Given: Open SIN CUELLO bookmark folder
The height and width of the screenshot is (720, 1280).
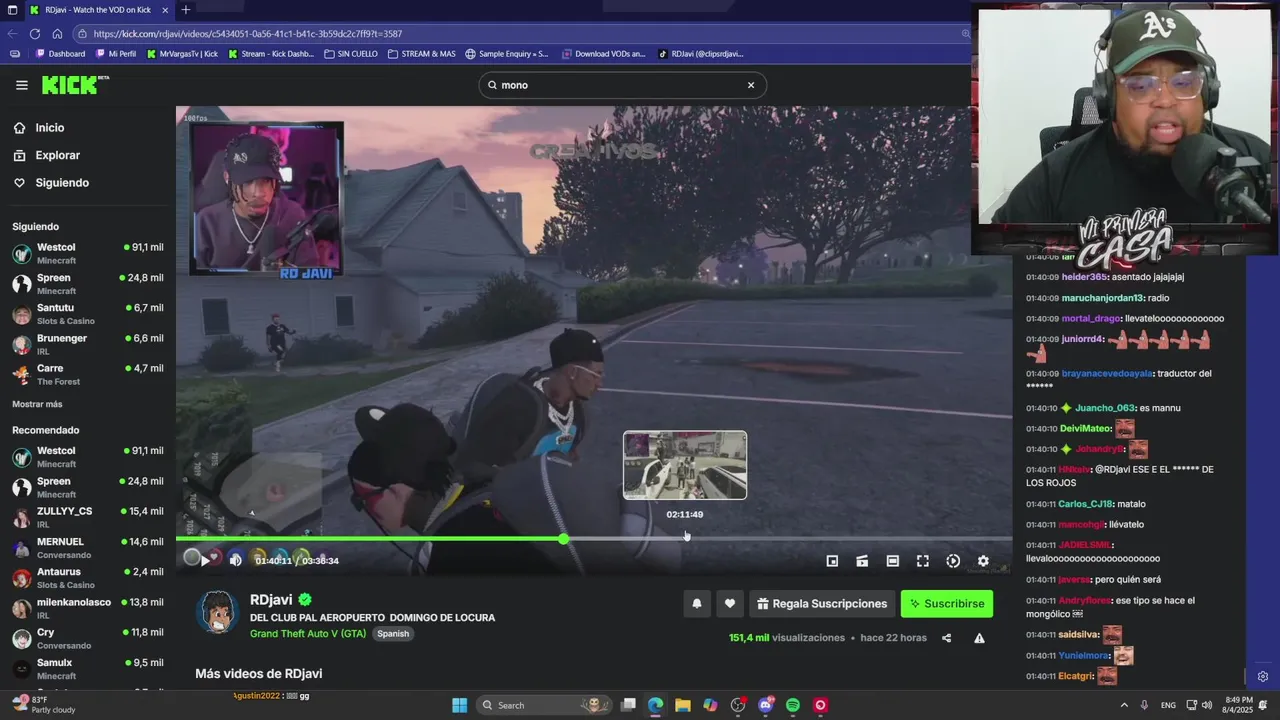Looking at the screenshot, I should click(351, 54).
